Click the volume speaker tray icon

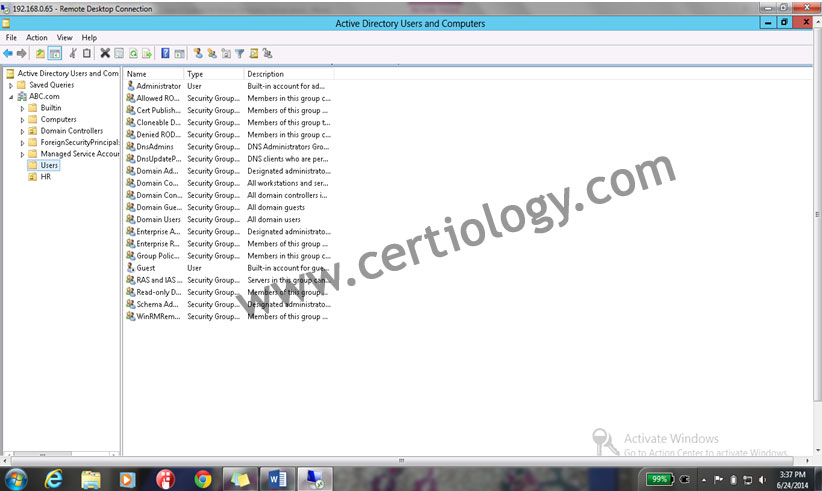point(762,479)
